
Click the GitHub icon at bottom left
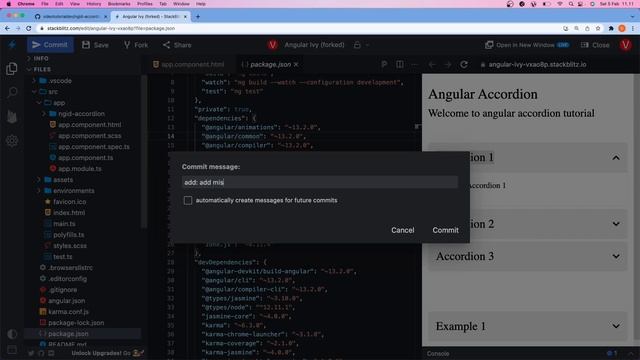point(41,353)
